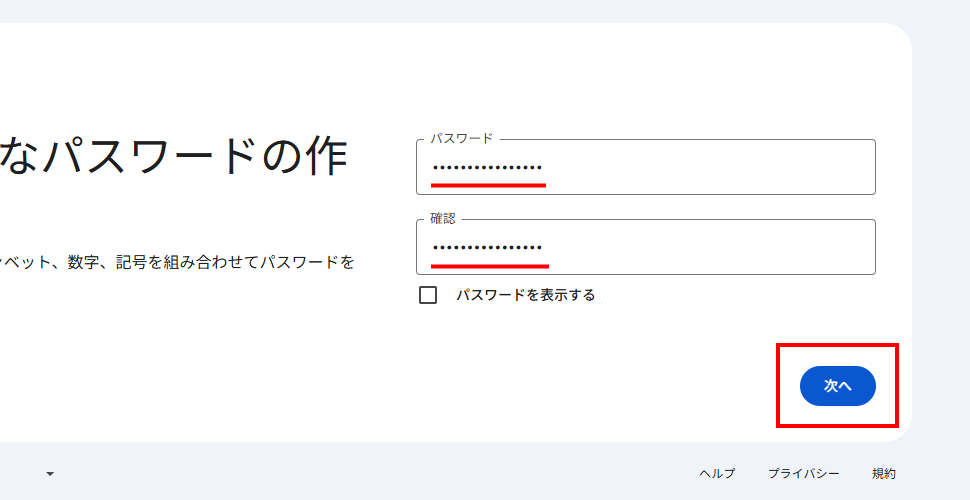Click the password requirements description text
This screenshot has width=970, height=500.
click(180, 262)
